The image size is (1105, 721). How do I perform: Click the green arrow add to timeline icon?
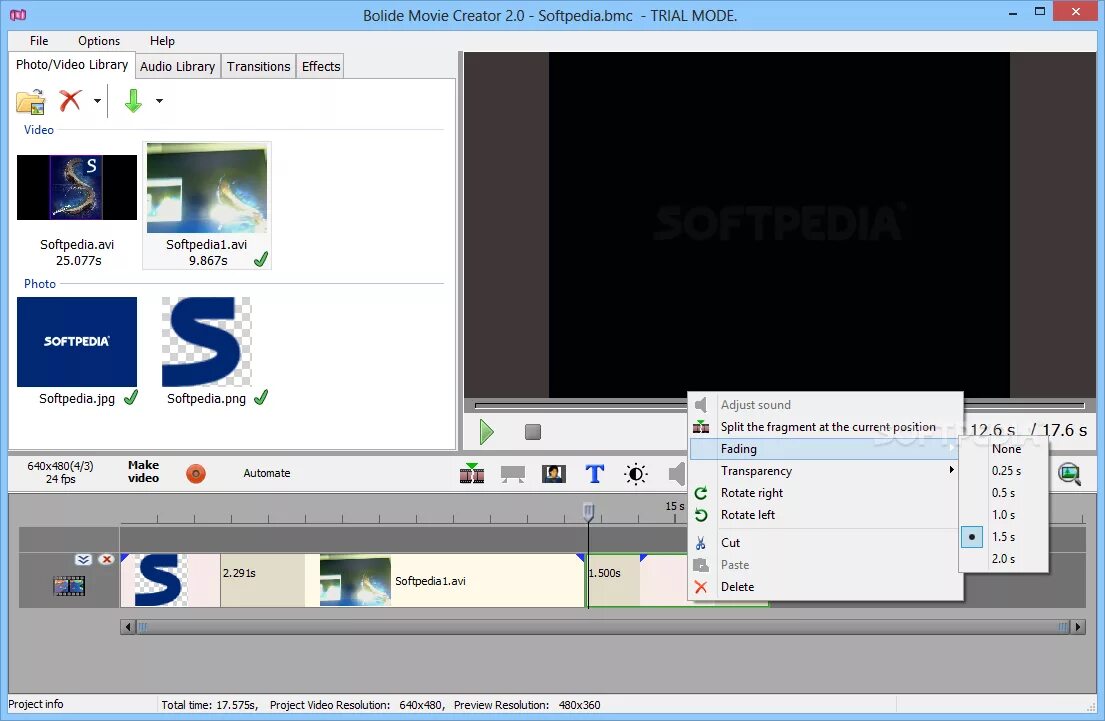(x=133, y=101)
